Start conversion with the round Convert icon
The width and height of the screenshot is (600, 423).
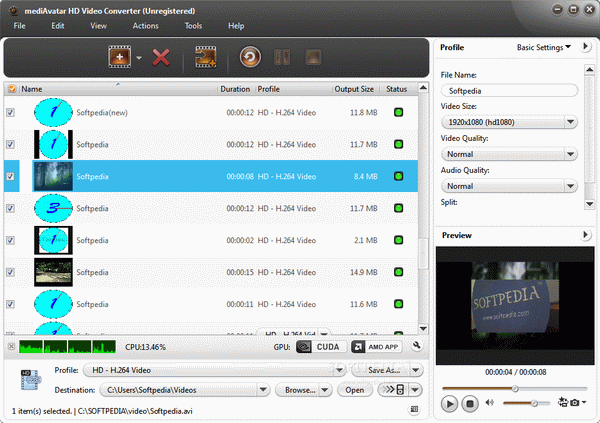click(x=250, y=57)
